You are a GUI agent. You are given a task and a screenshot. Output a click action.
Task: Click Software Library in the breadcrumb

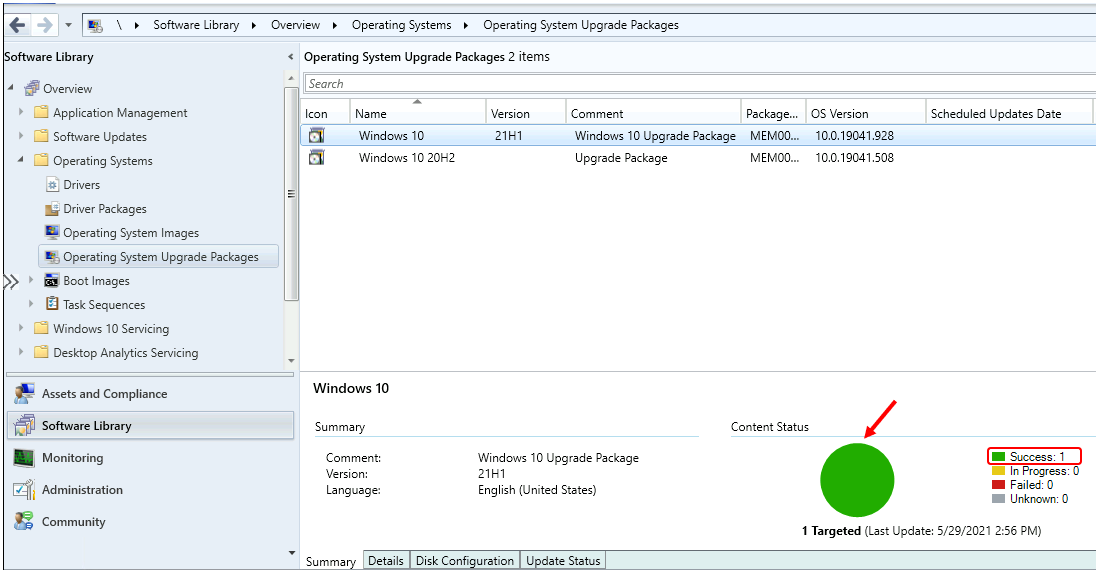tap(196, 25)
